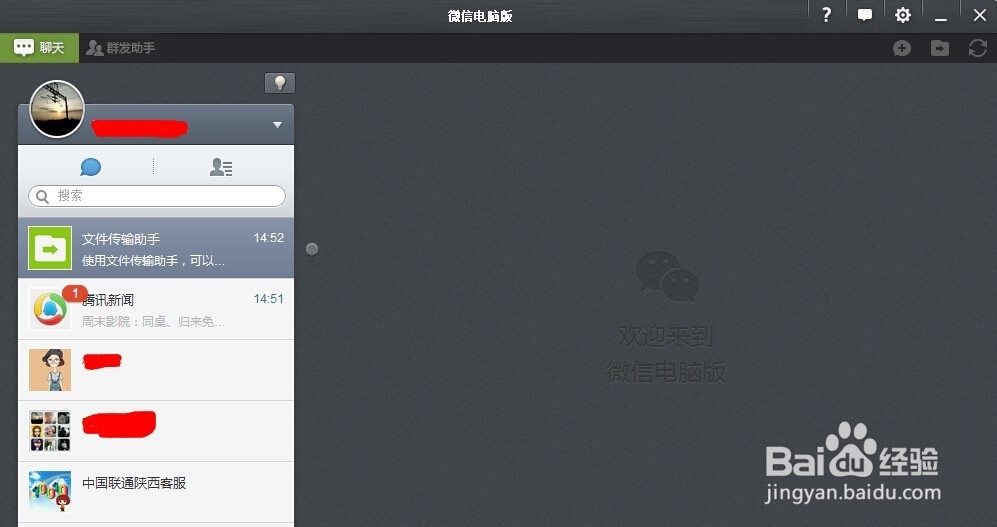The width and height of the screenshot is (997, 527).
Task: Click the file transfer folder arrow icon
Action: coord(940,48)
